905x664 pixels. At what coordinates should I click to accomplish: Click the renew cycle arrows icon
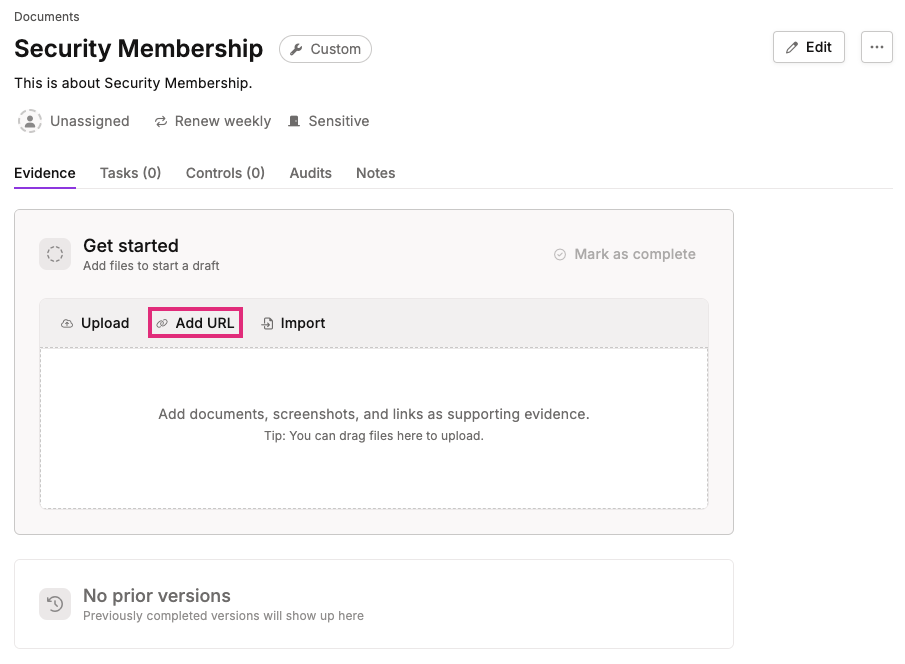[x=161, y=121]
